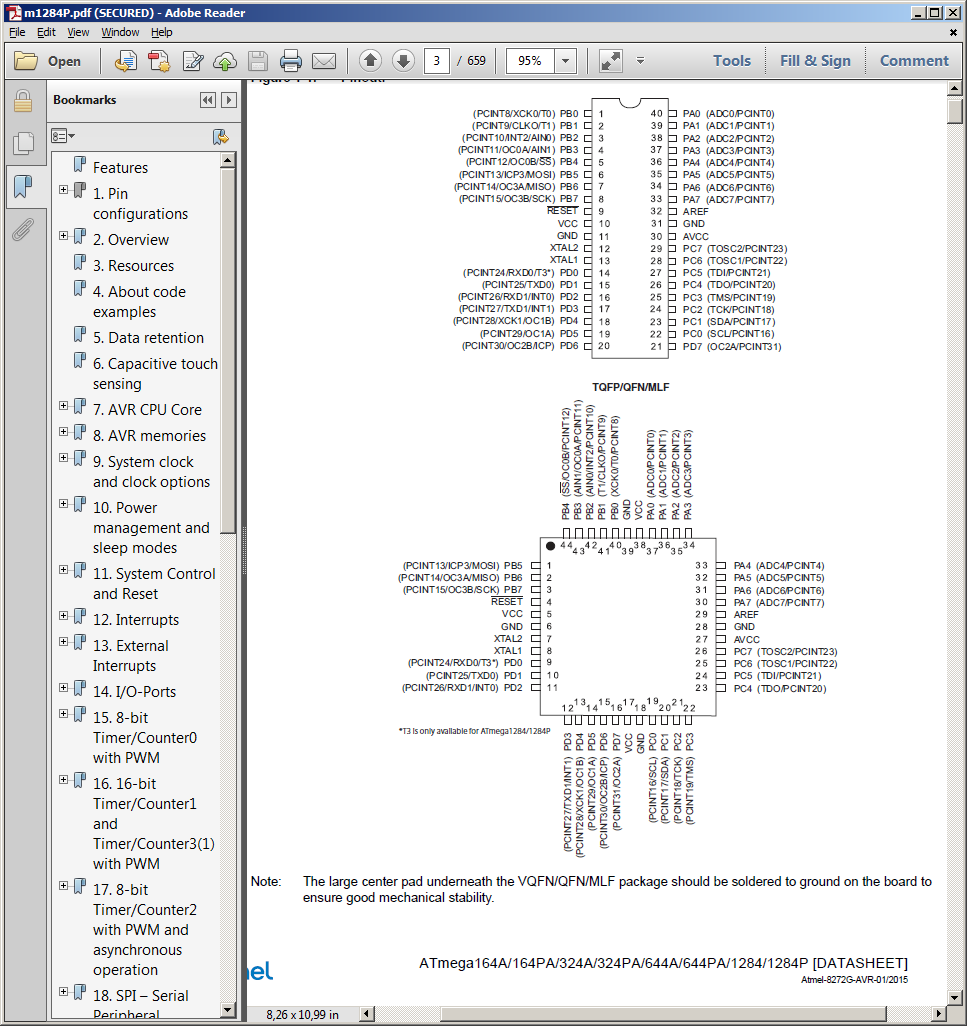Open the File menu
The width and height of the screenshot is (967, 1026).
(x=17, y=32)
